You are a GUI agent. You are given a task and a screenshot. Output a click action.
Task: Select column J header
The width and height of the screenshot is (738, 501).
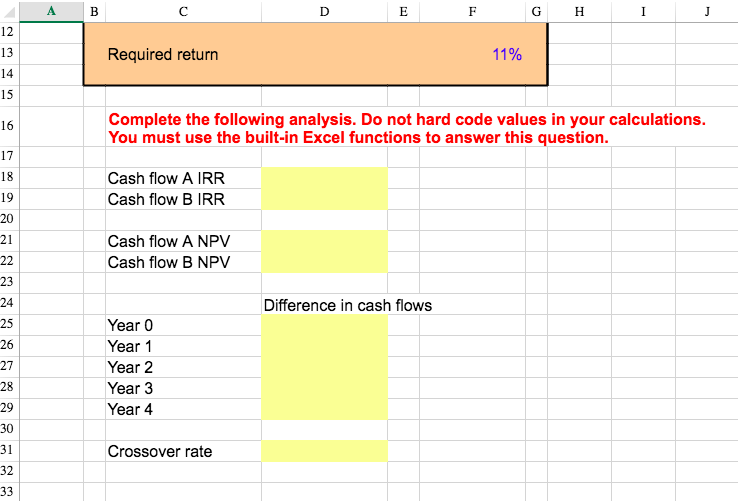click(x=706, y=11)
